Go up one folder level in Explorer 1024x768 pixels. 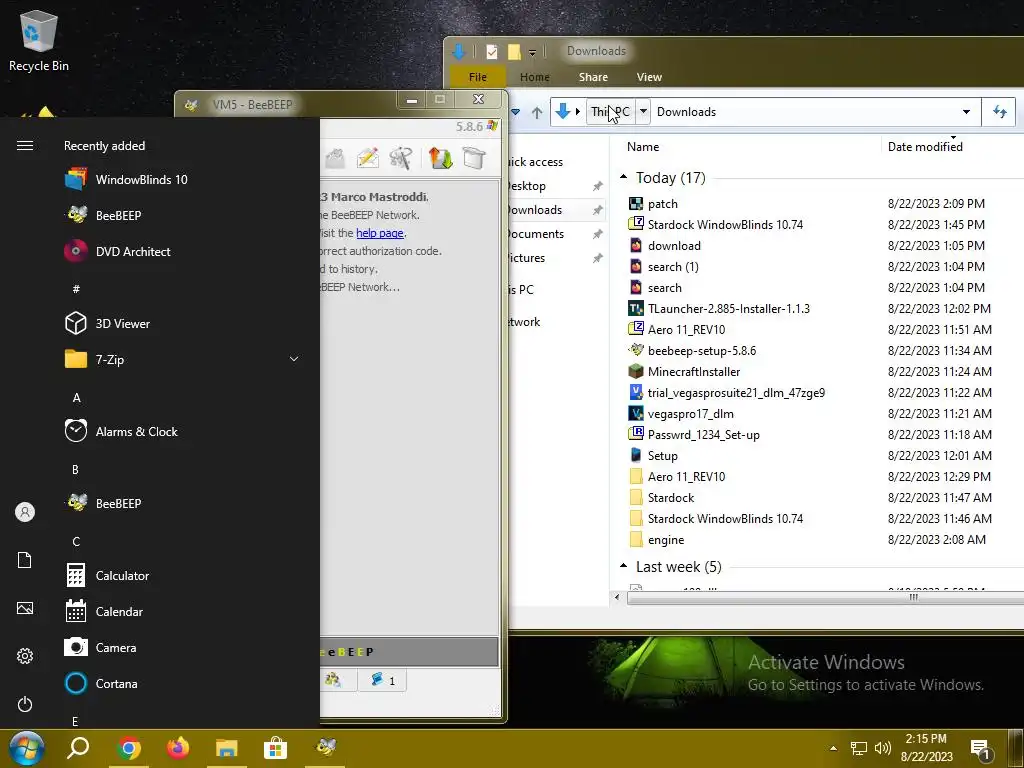point(537,112)
